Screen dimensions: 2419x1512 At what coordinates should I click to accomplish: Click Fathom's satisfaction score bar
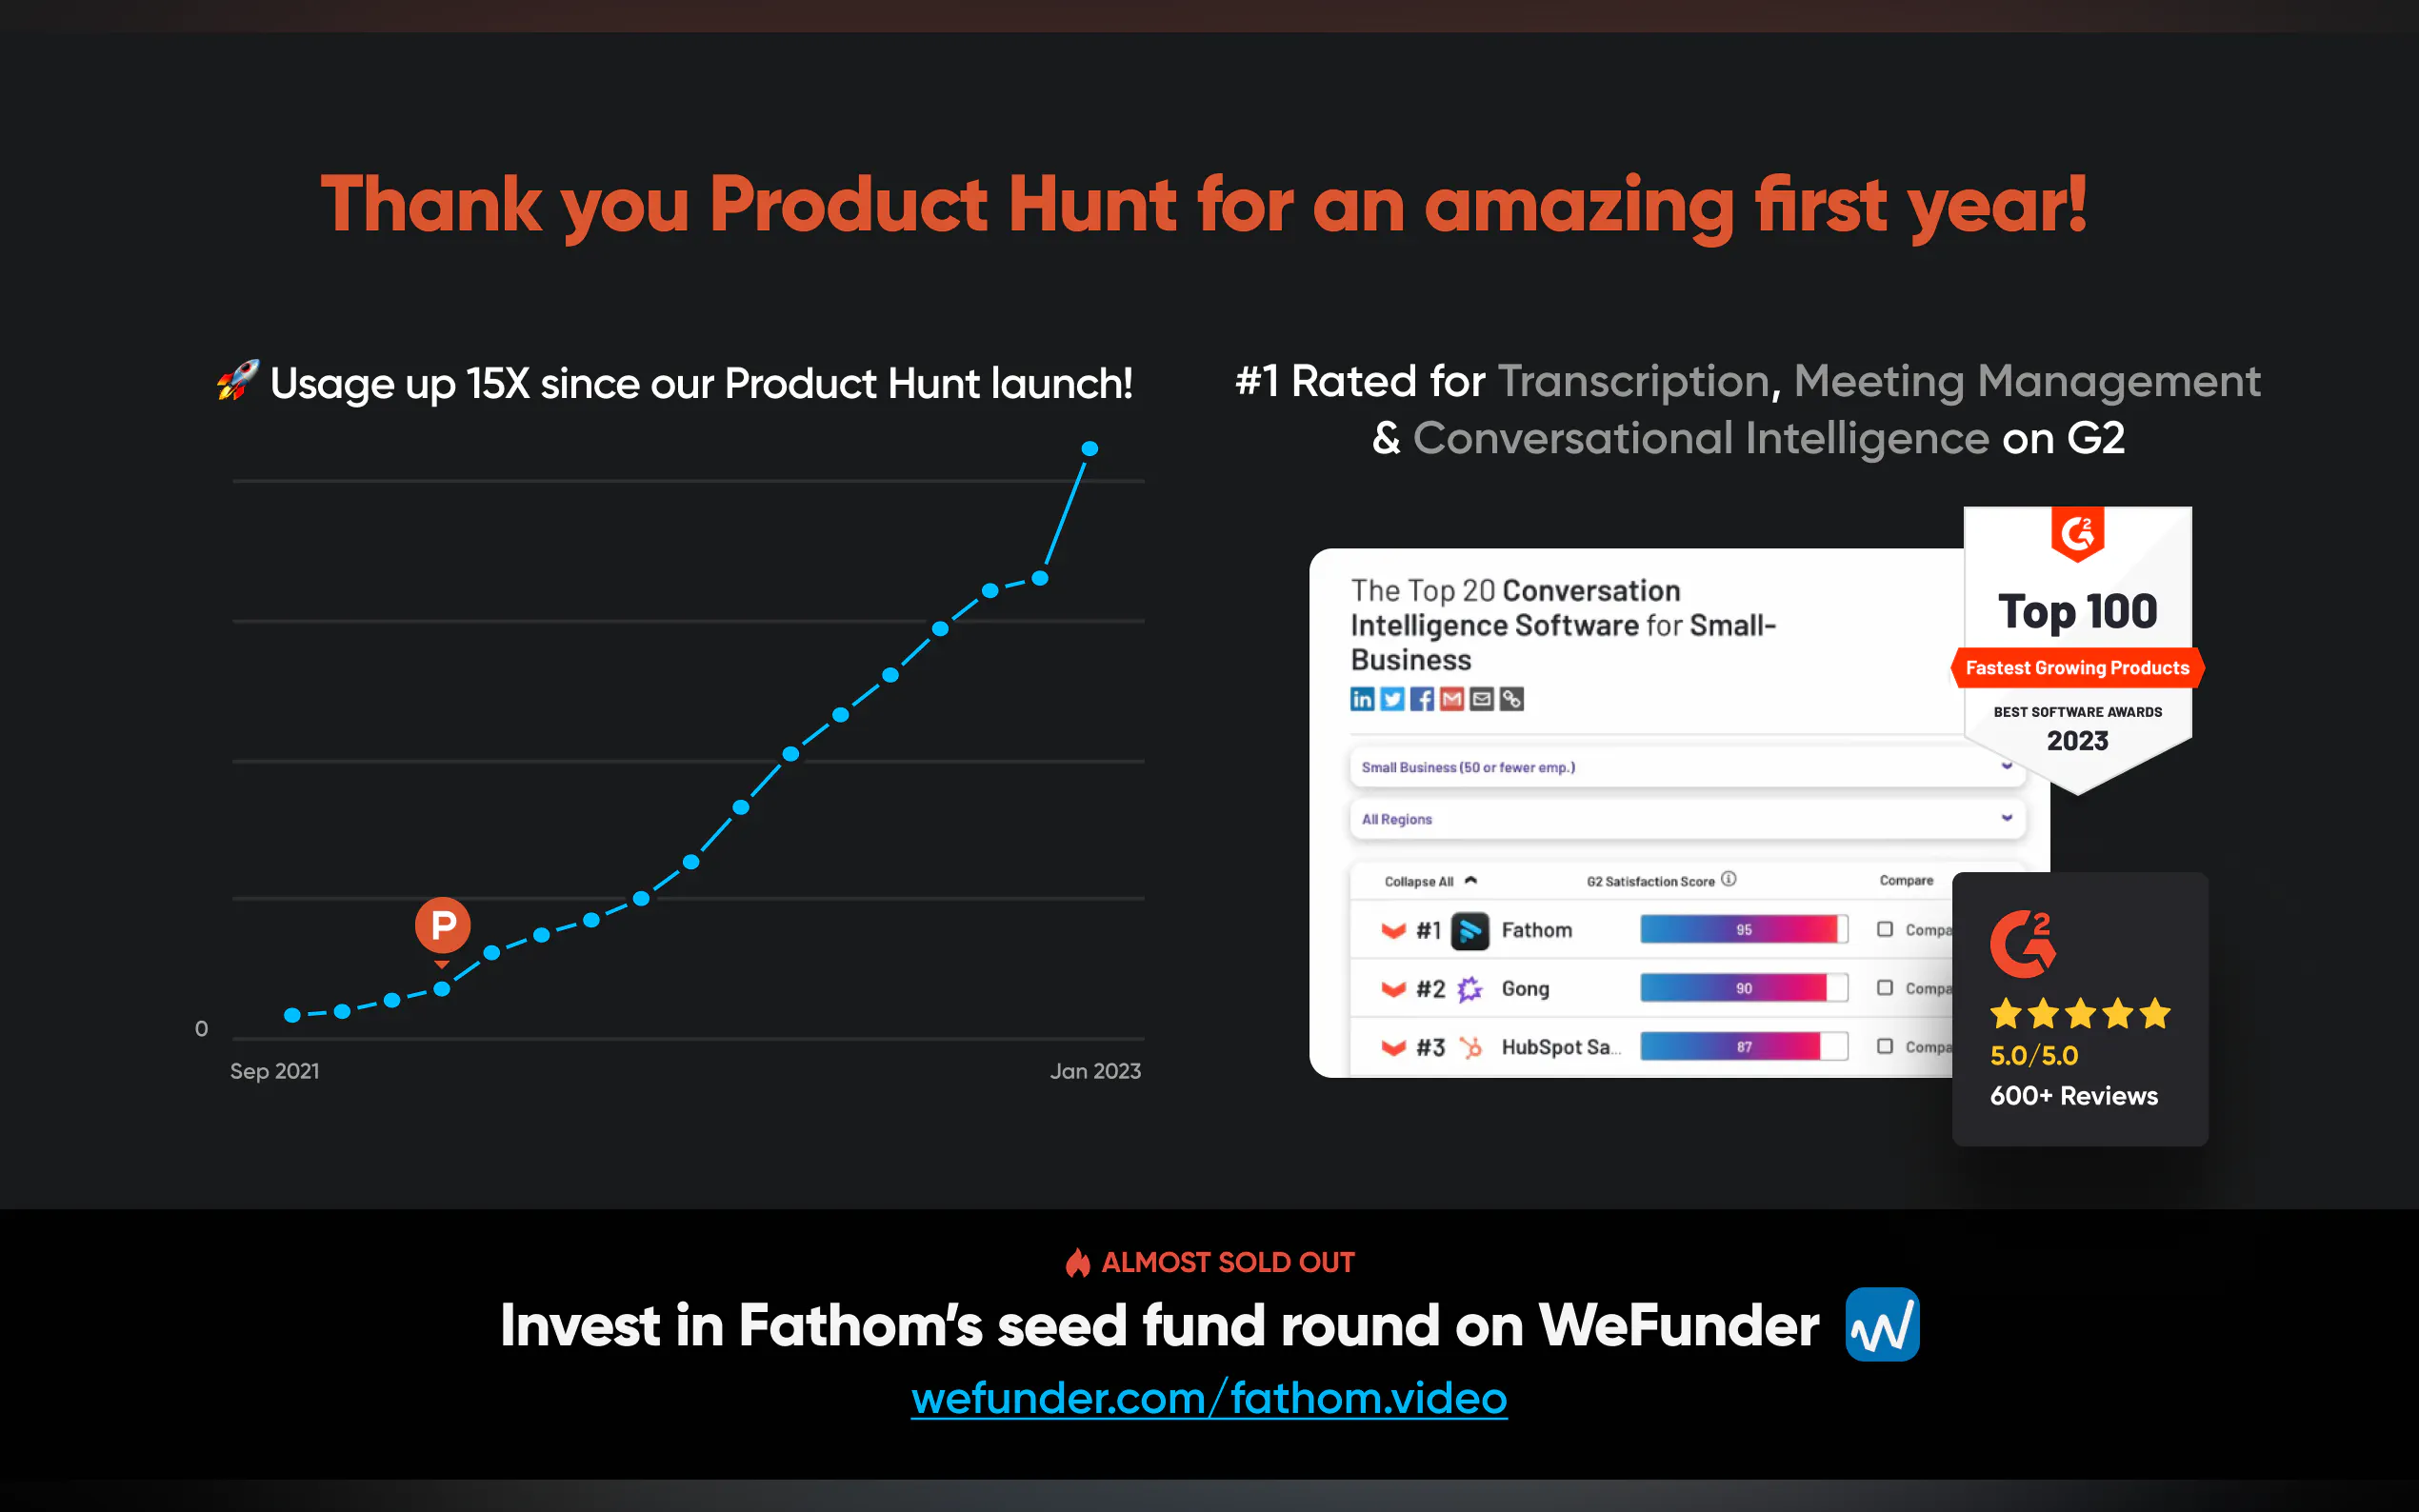coord(1743,930)
